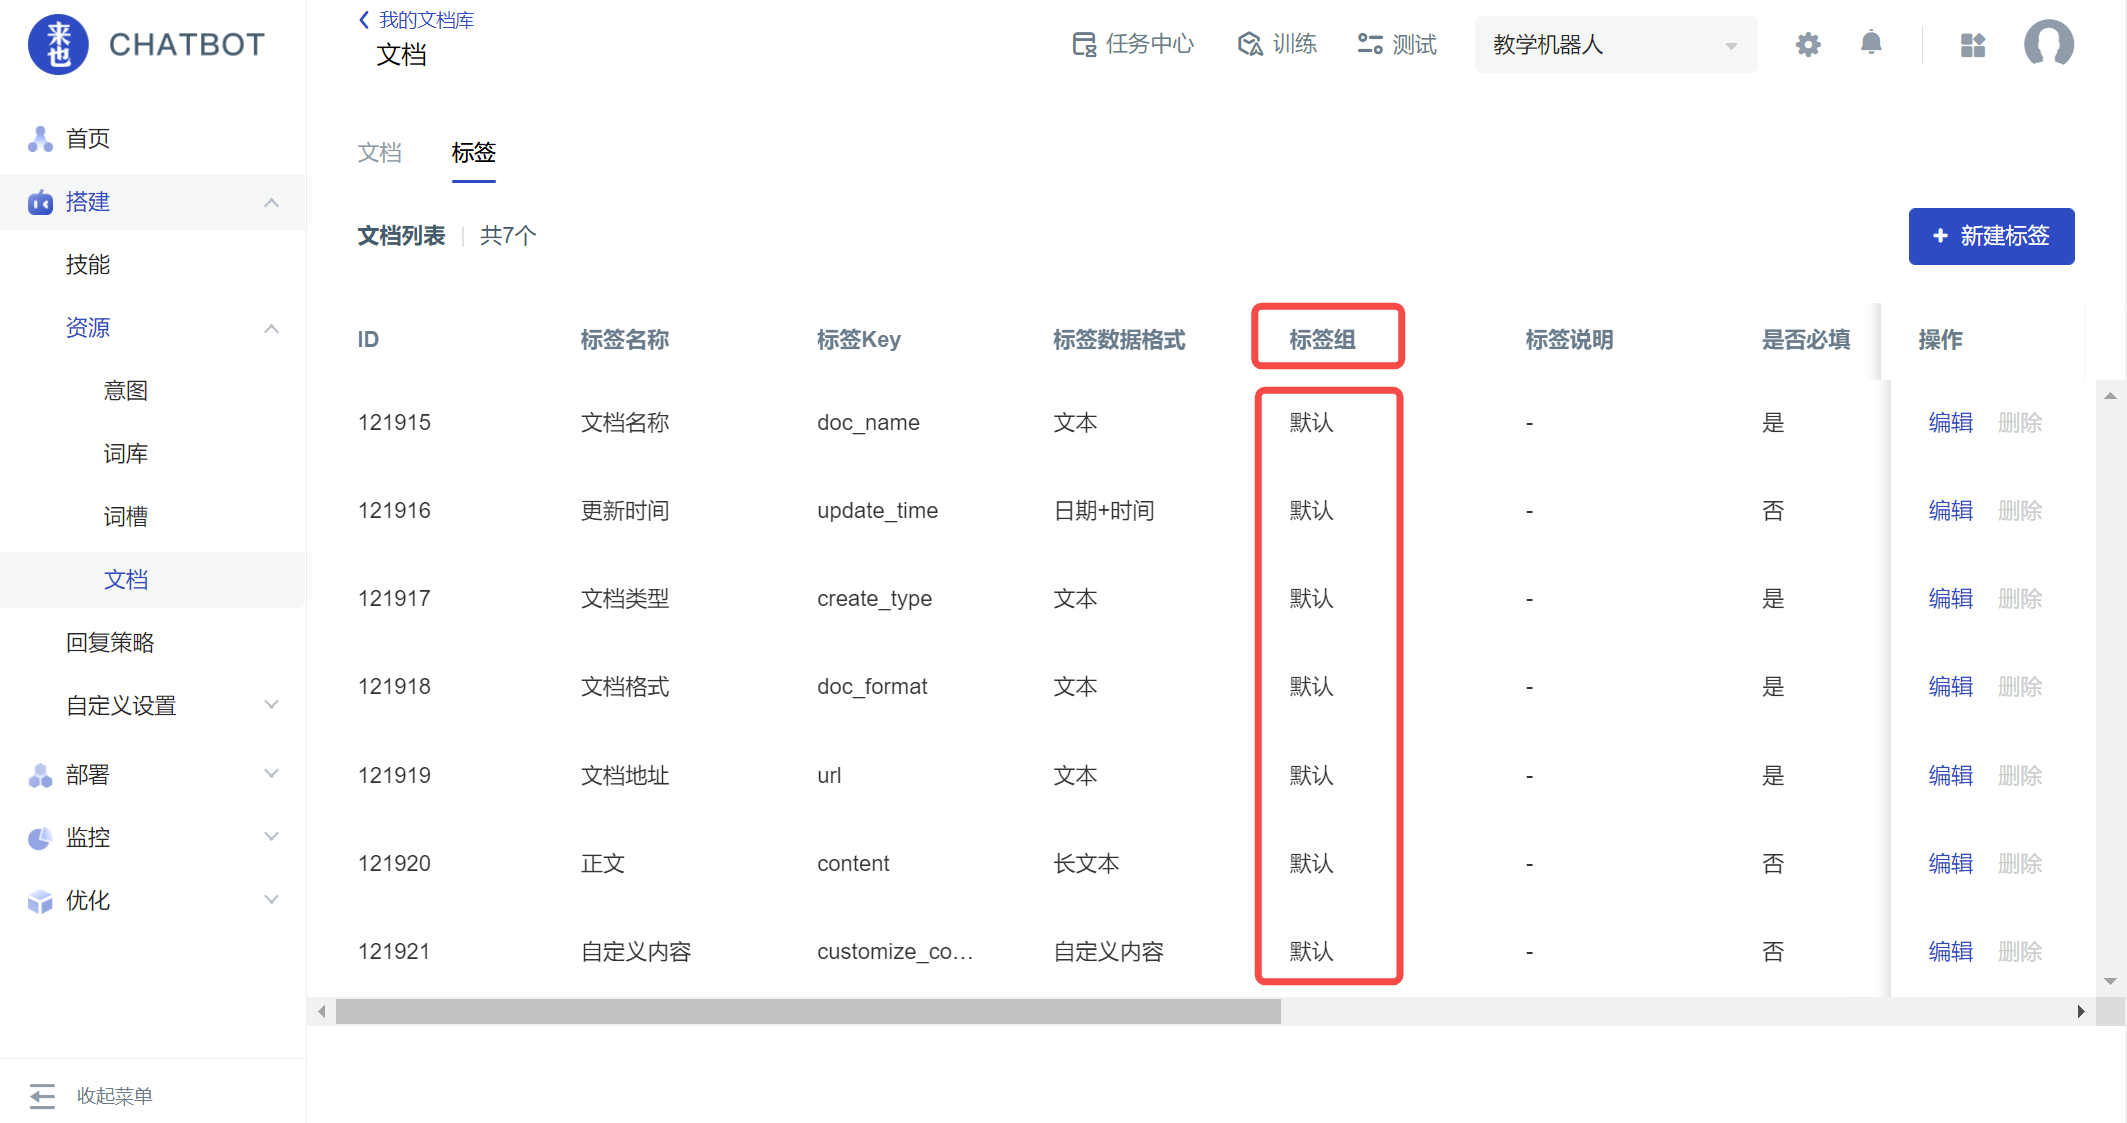Edit the 正文 tag row
Image resolution: width=2127 pixels, height=1123 pixels.
1950,864
